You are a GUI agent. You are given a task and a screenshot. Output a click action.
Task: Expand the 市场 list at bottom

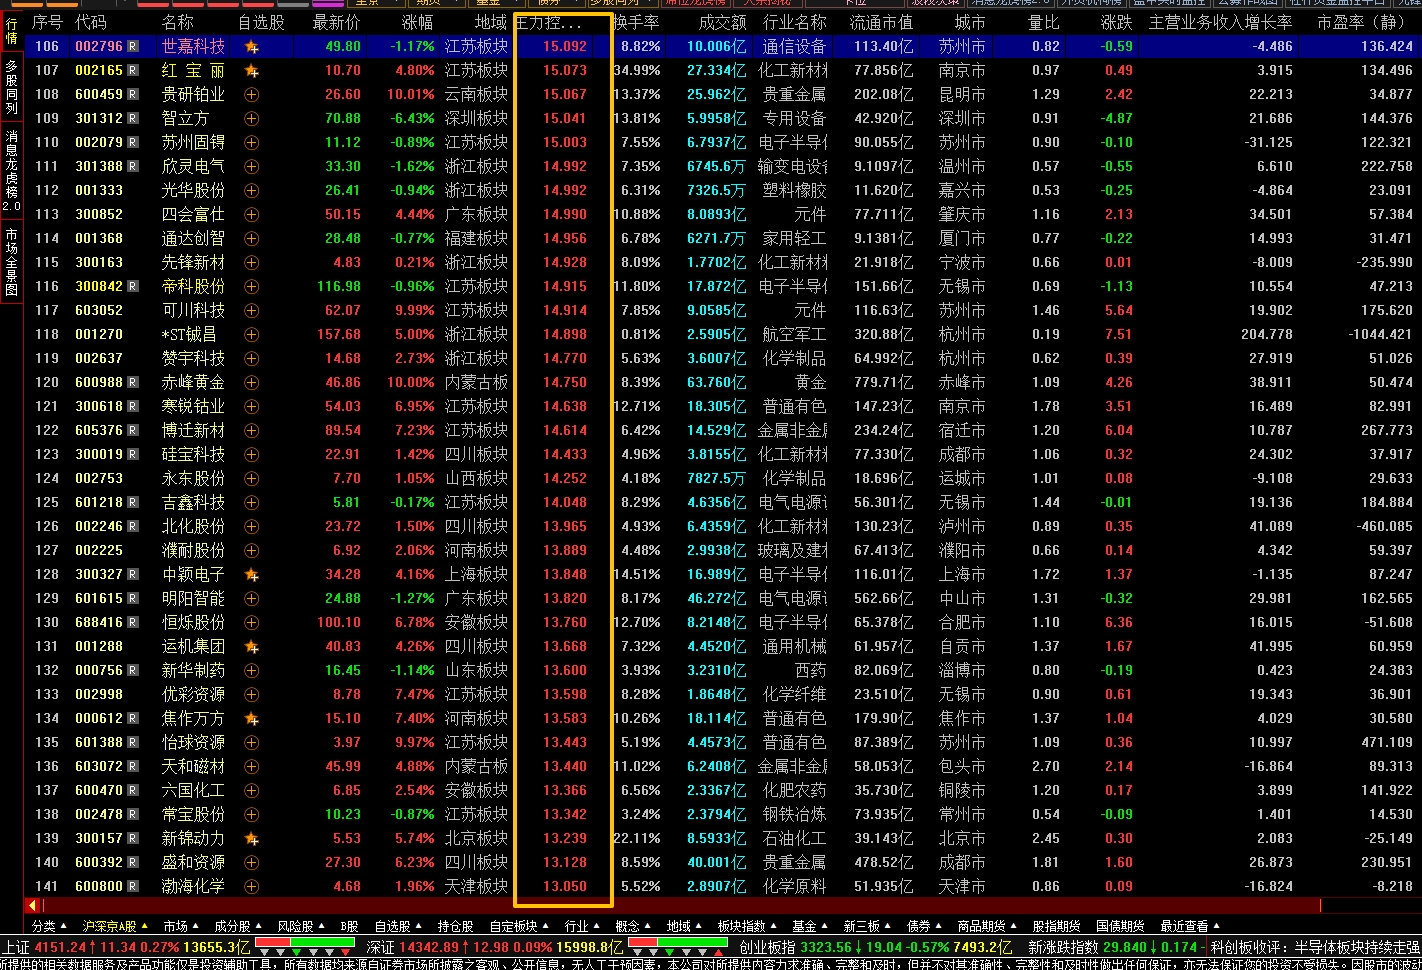click(x=181, y=926)
